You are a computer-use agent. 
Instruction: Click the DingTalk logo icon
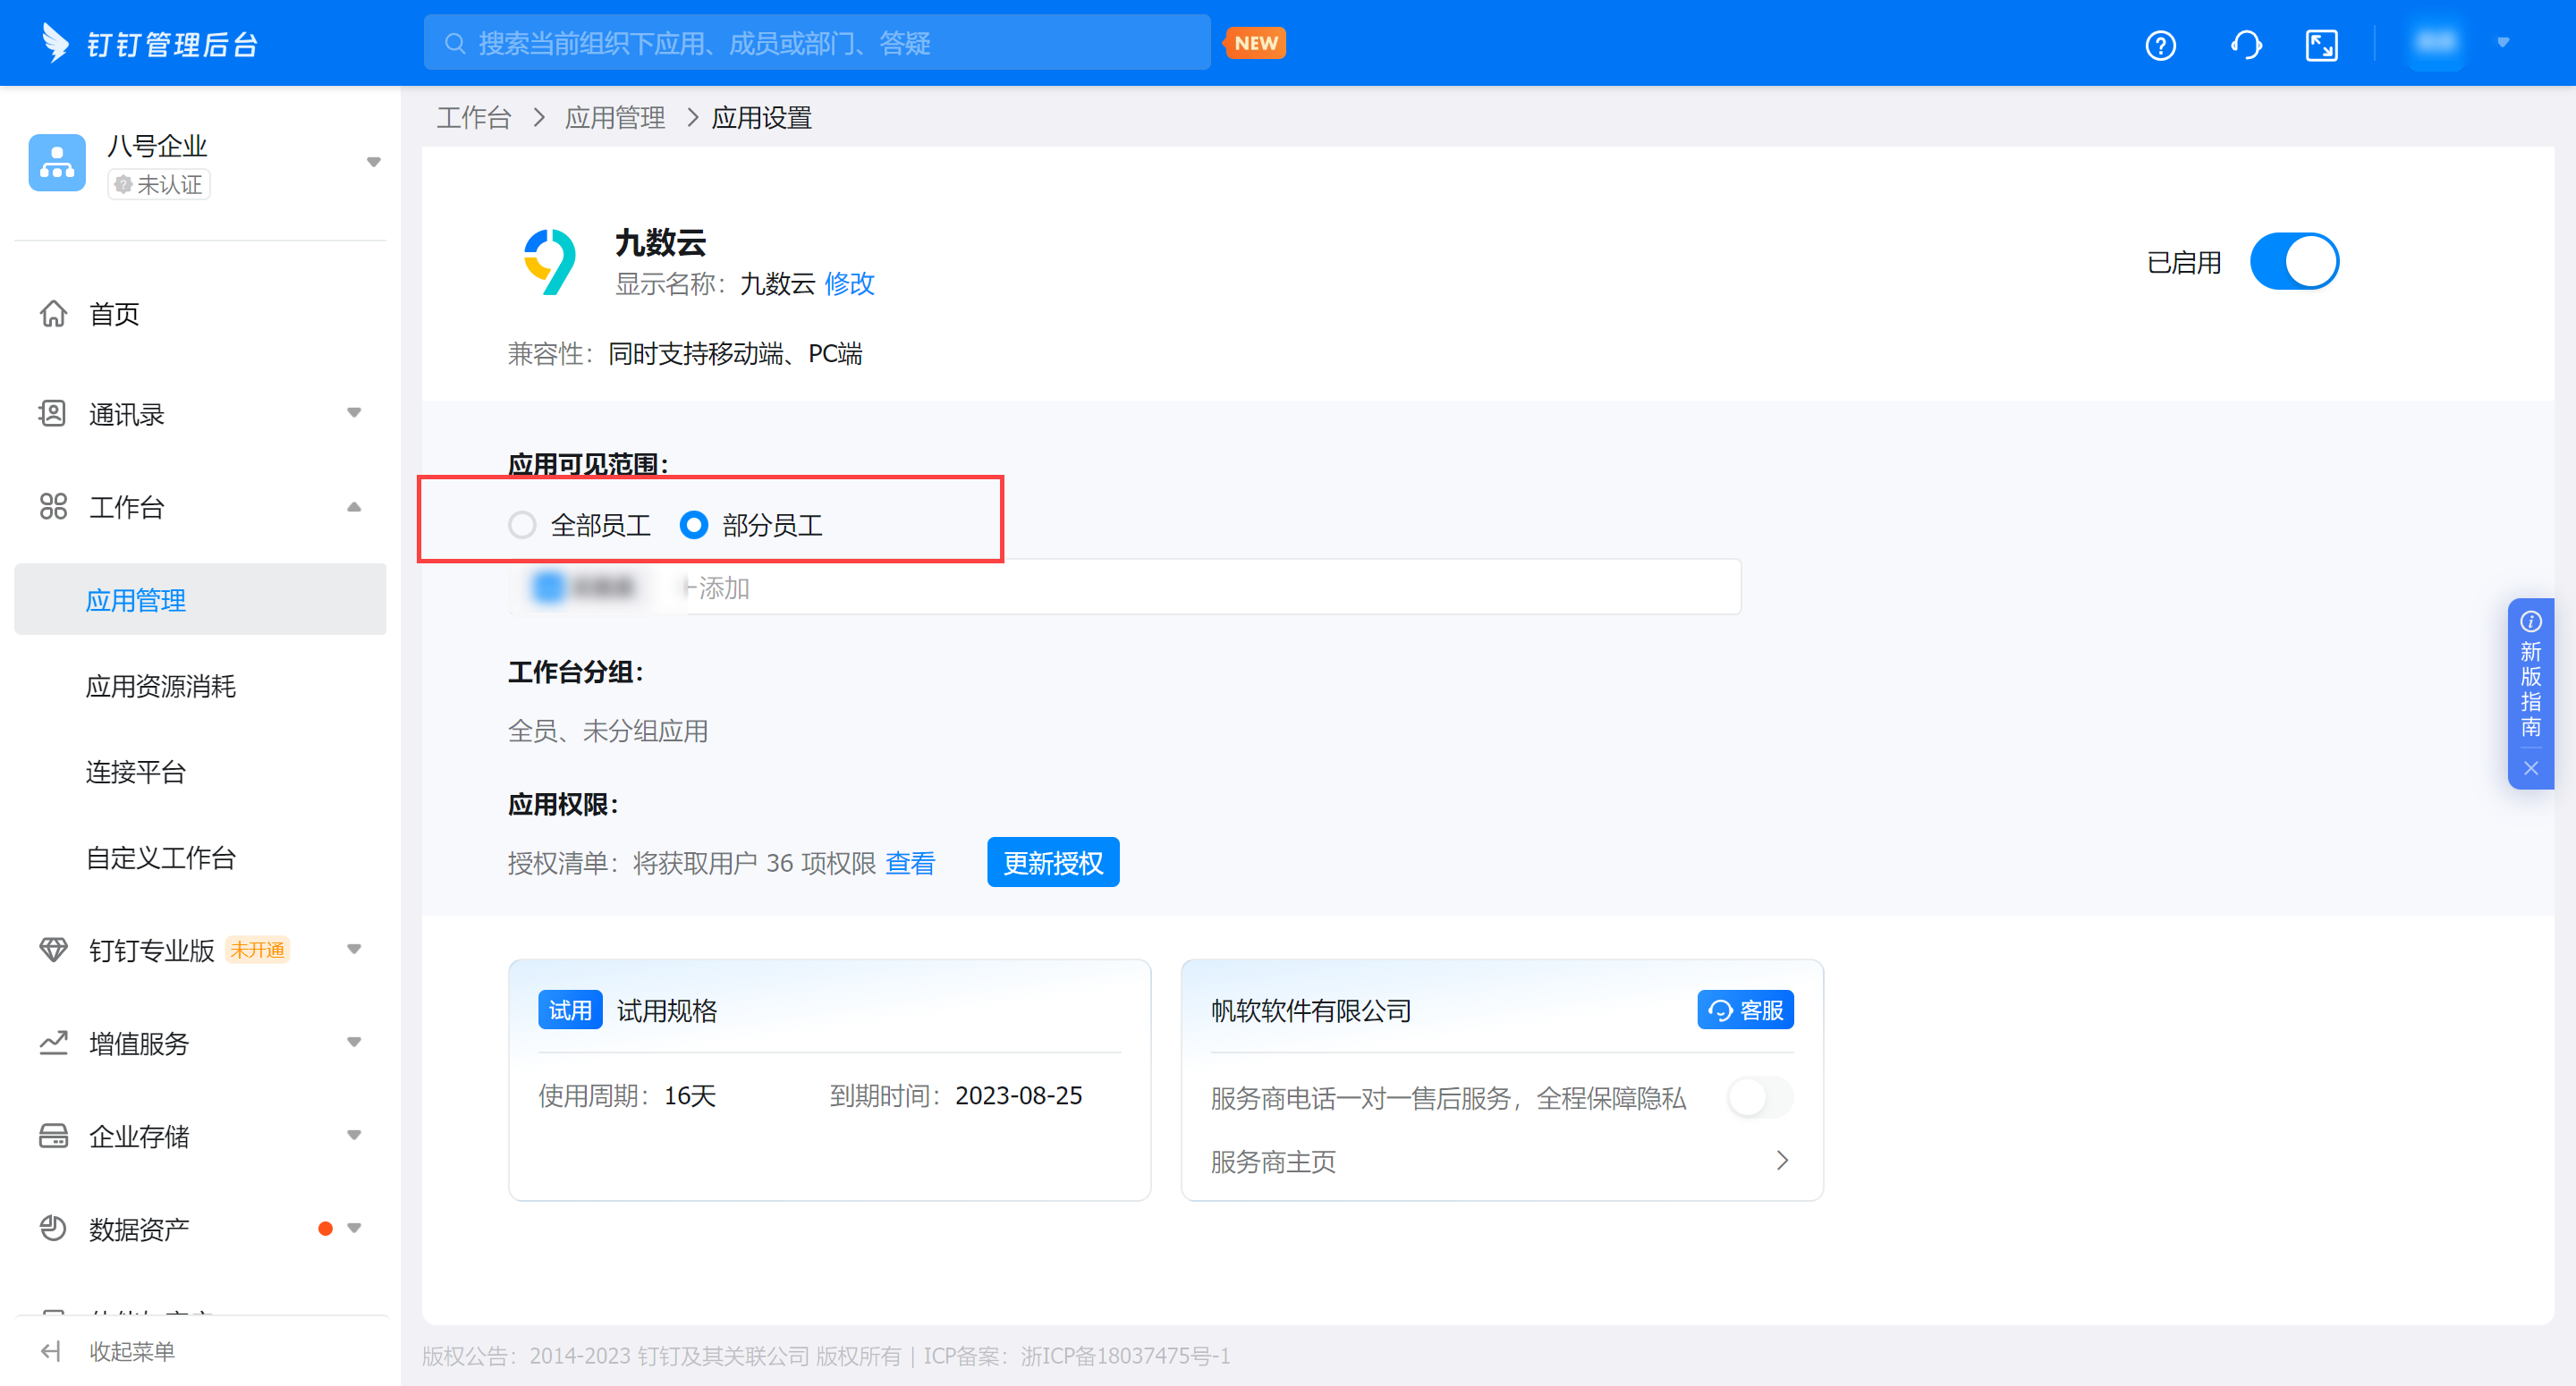tap(55, 43)
